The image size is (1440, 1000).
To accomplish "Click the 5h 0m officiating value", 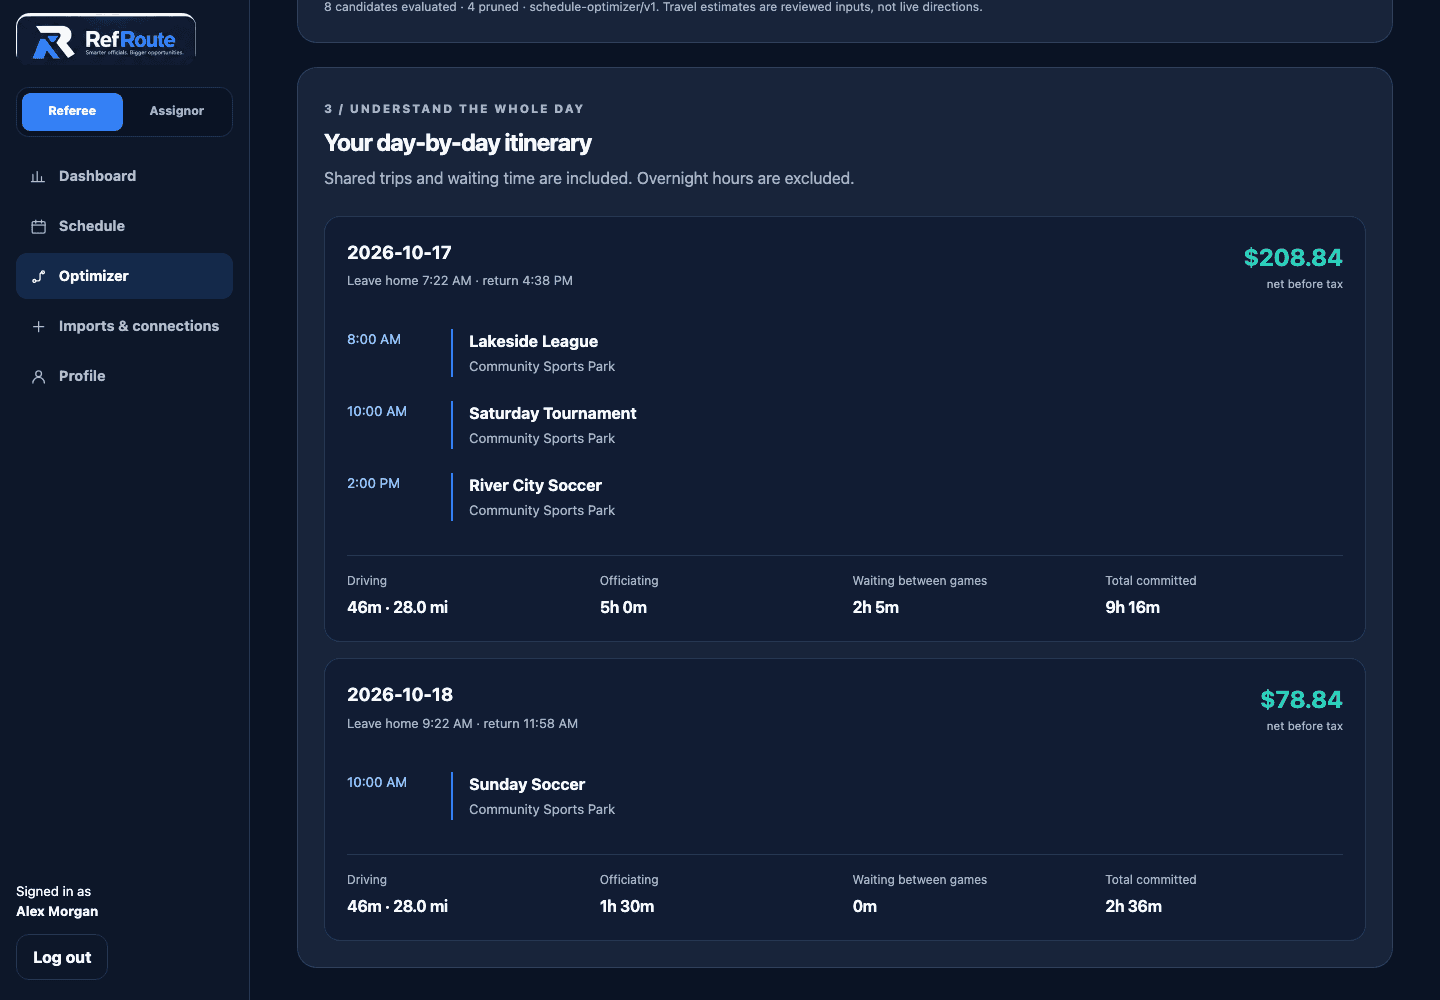I will click(623, 608).
